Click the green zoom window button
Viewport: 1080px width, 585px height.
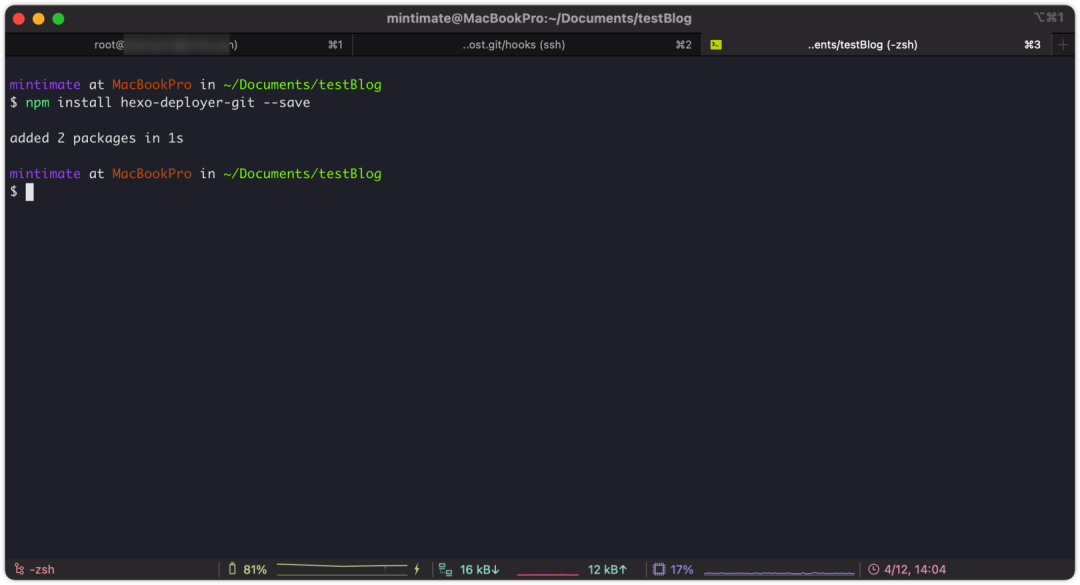point(59,19)
